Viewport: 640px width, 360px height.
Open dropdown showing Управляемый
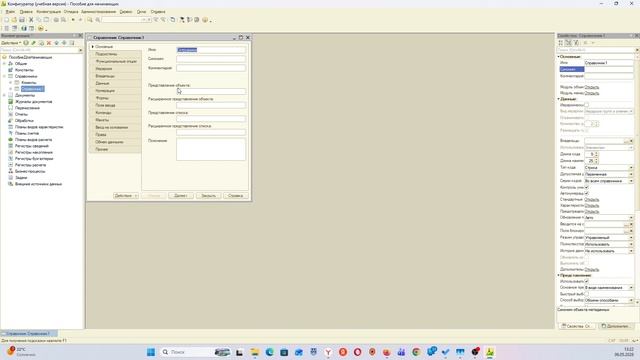click(x=631, y=238)
